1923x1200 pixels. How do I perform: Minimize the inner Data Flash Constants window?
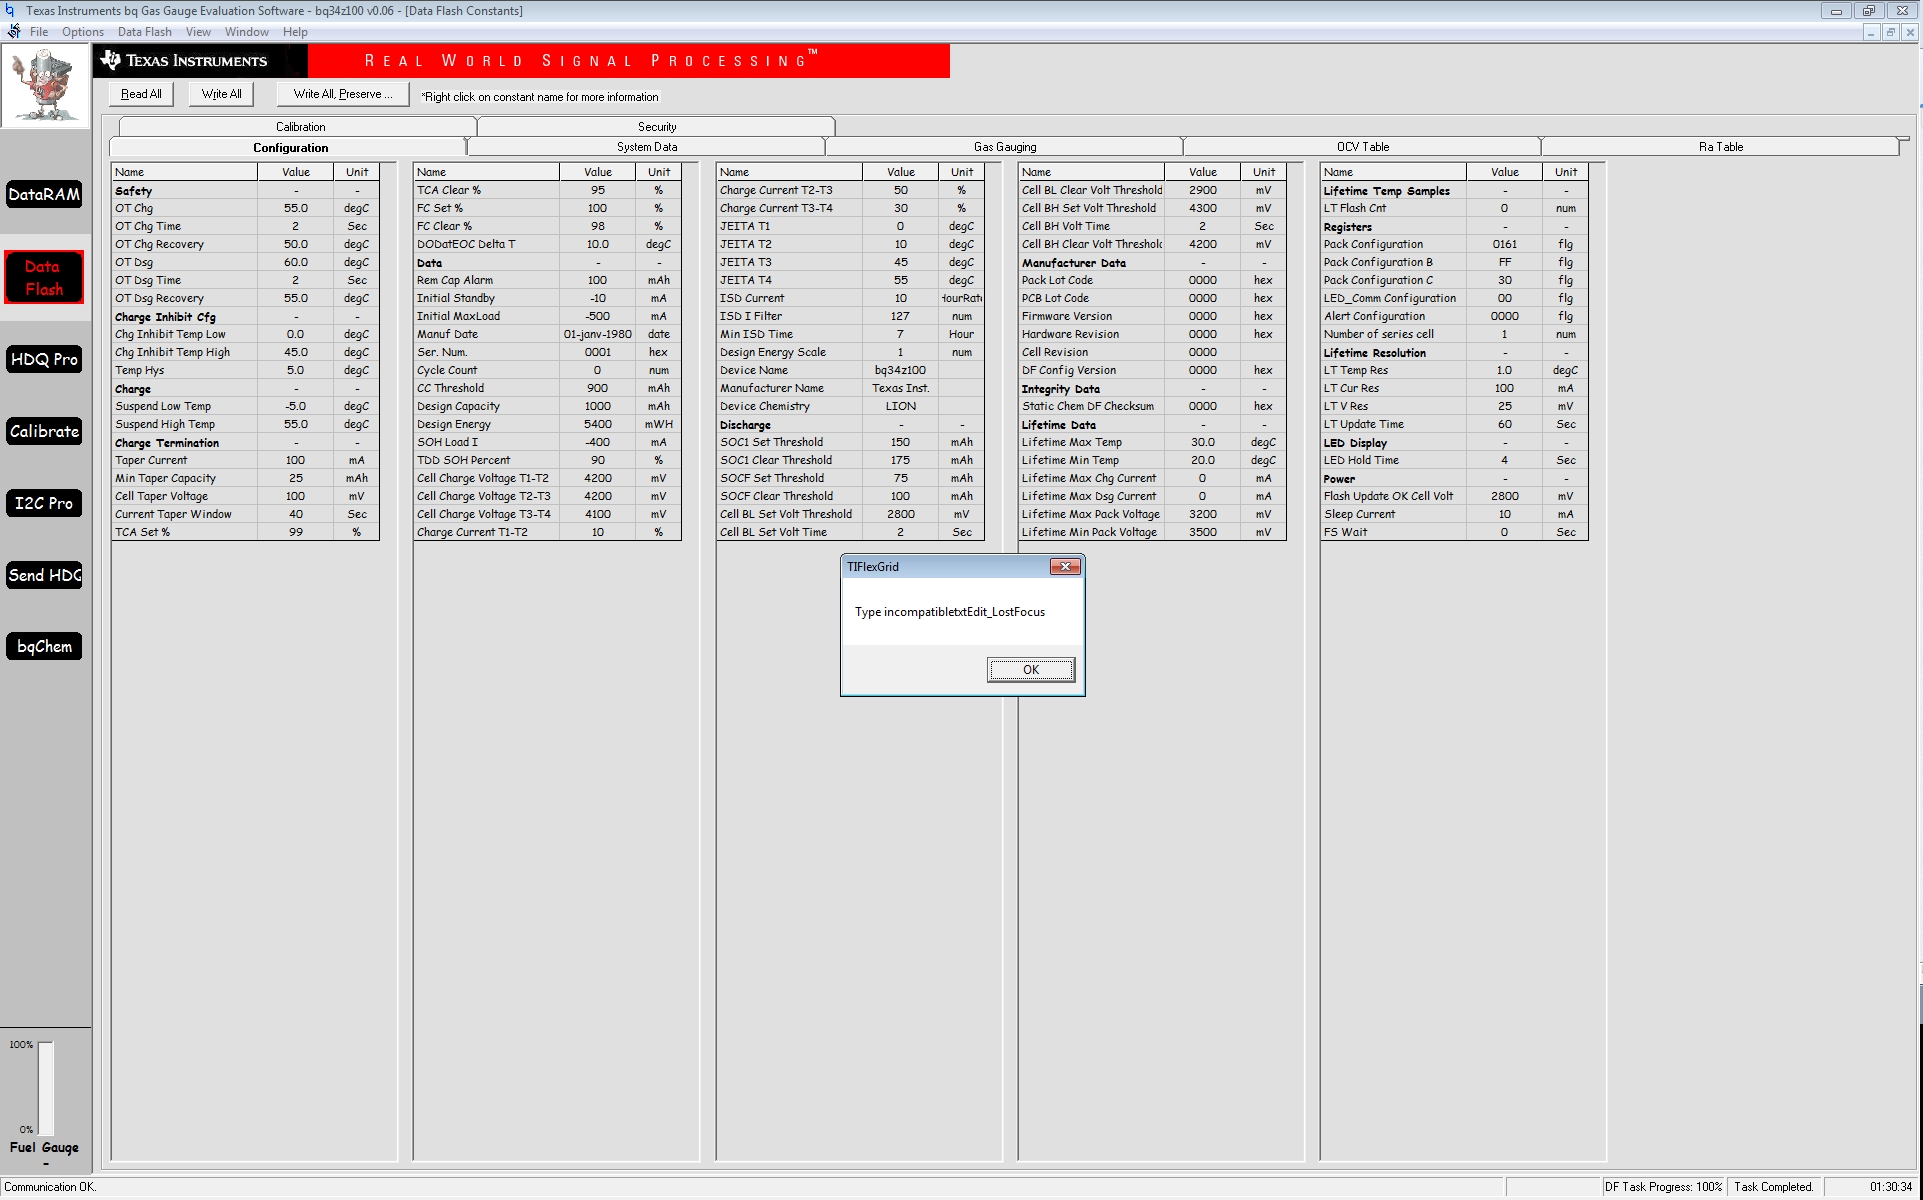click(x=1870, y=32)
